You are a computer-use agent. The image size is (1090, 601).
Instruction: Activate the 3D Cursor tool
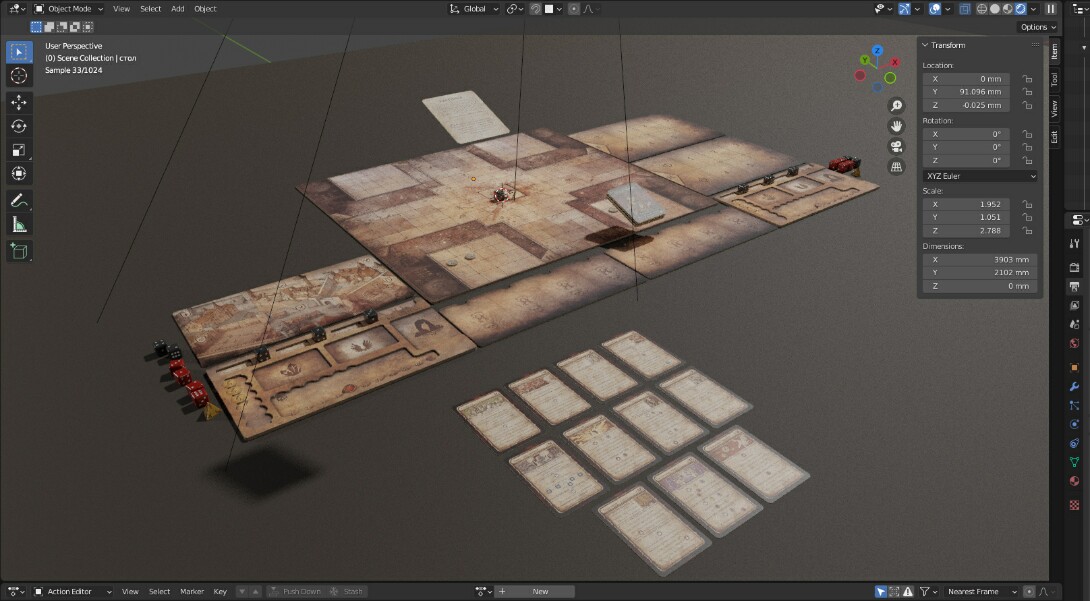(19, 76)
